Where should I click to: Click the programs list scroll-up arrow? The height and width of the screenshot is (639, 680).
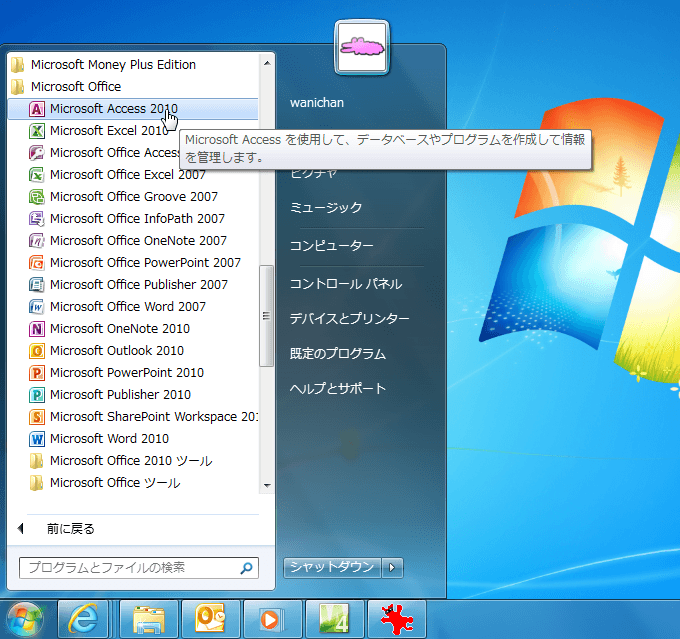pyautogui.click(x=267, y=63)
